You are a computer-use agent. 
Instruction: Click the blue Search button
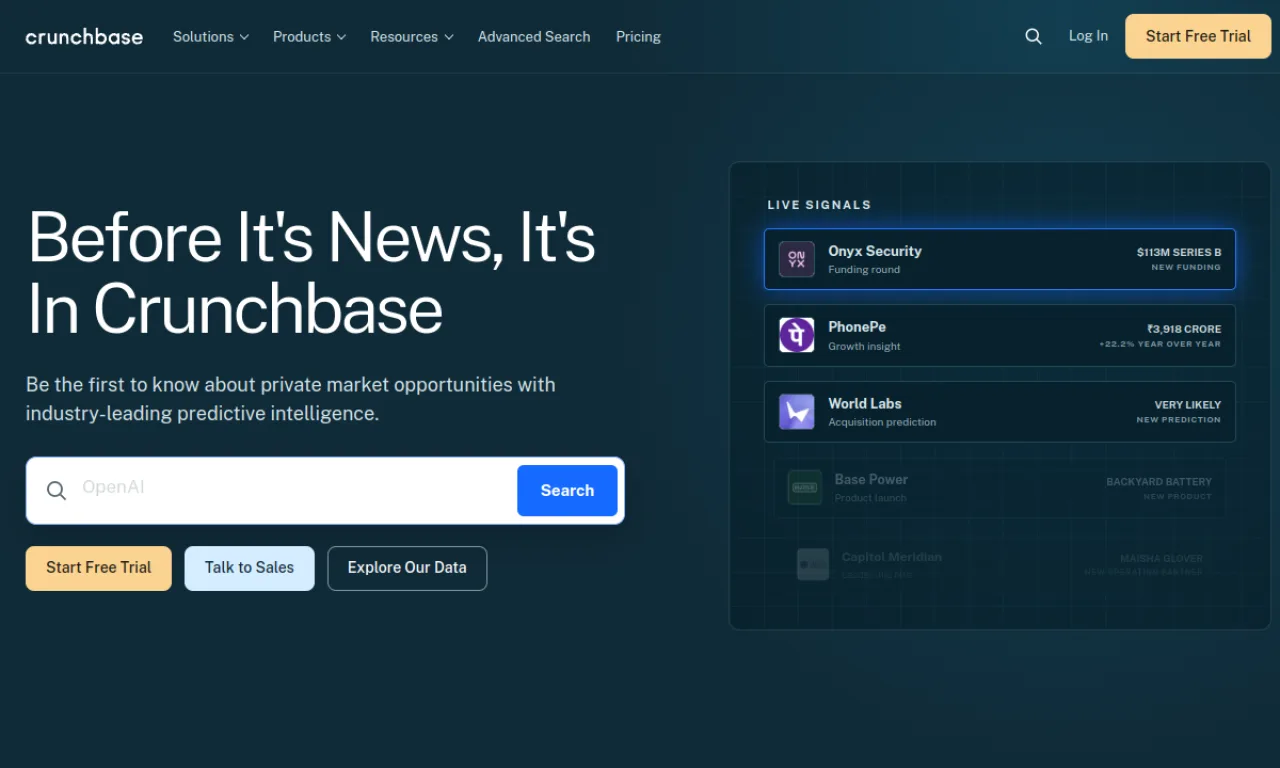click(567, 490)
